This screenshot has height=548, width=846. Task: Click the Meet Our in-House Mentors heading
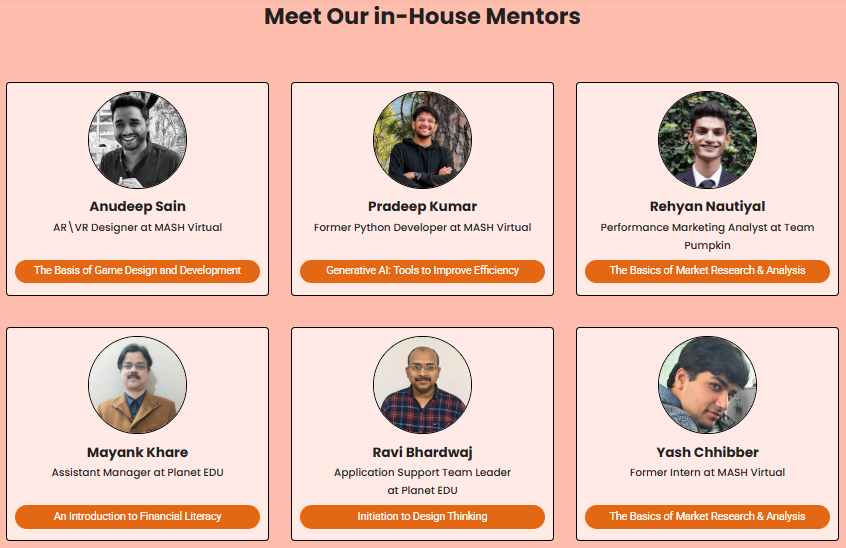(422, 17)
